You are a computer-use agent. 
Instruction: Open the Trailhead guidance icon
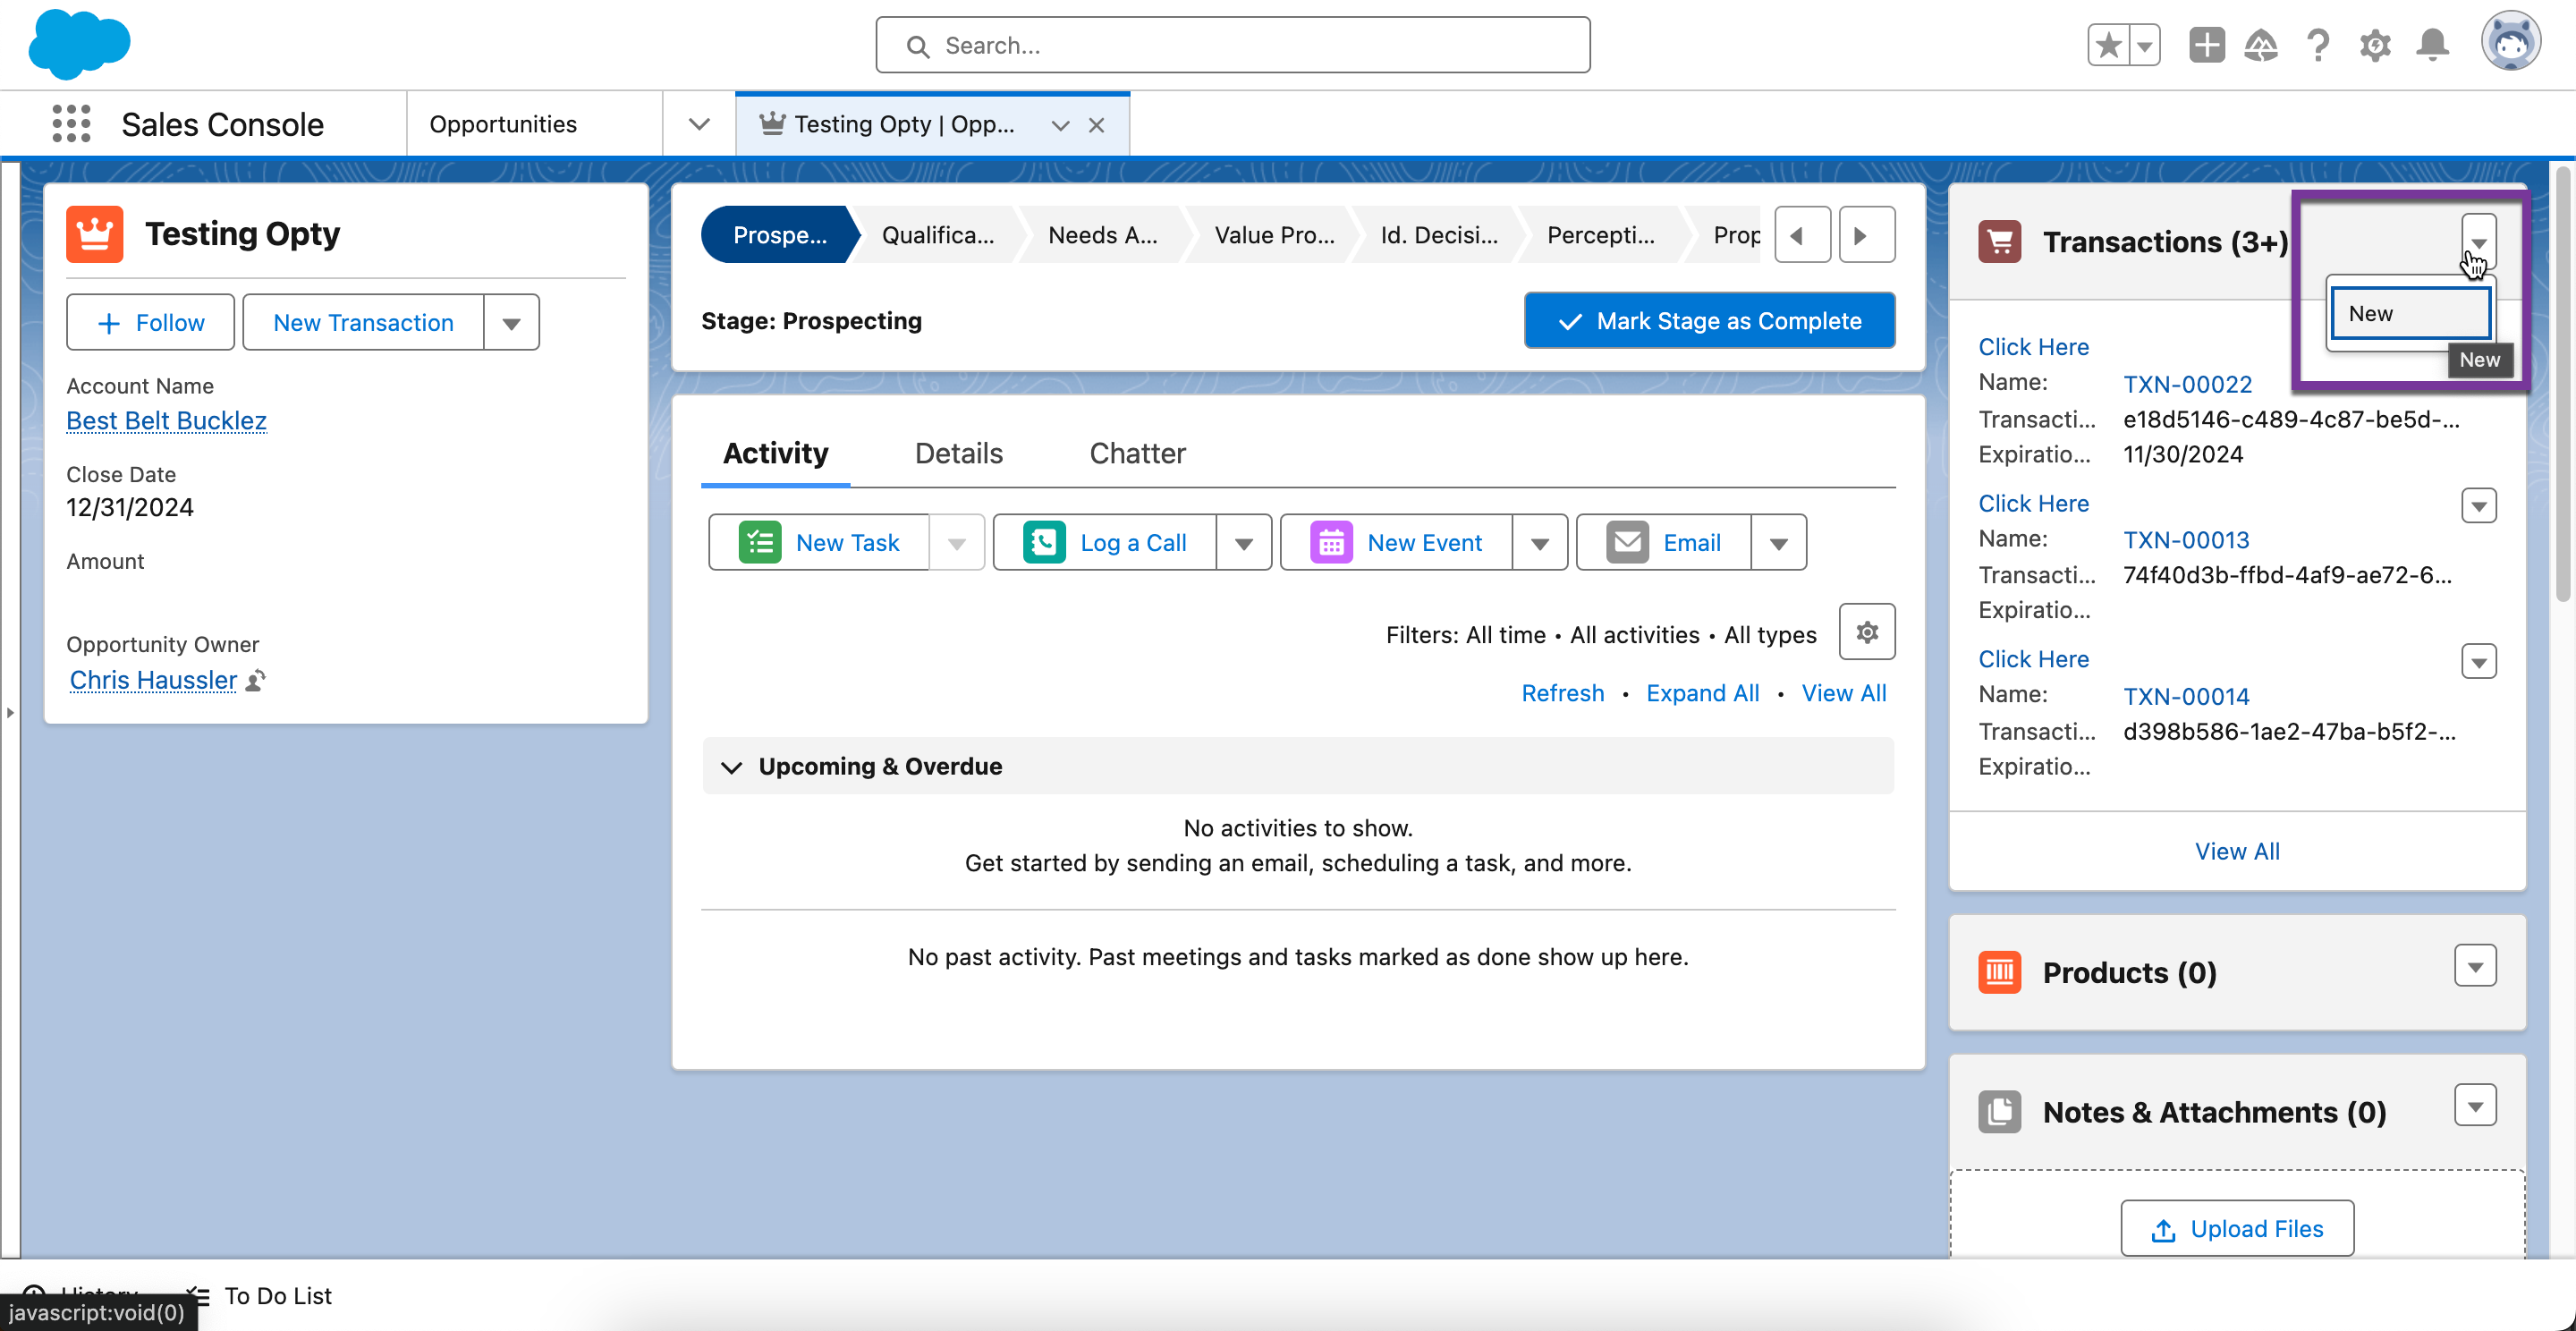pyautogui.click(x=2261, y=45)
